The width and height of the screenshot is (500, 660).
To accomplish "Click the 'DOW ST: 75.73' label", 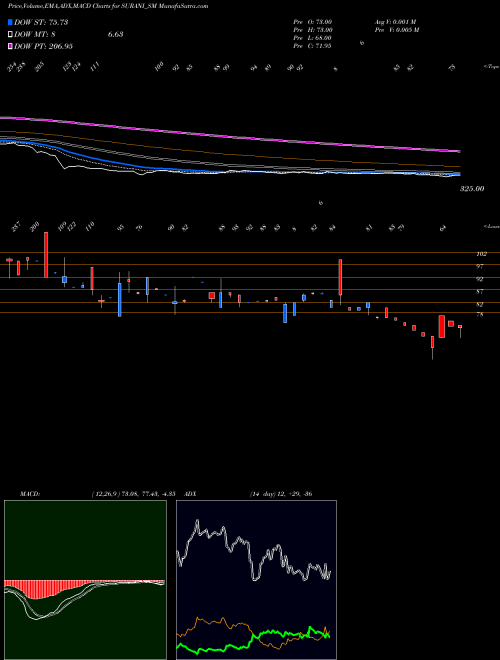I will [x=41, y=22].
